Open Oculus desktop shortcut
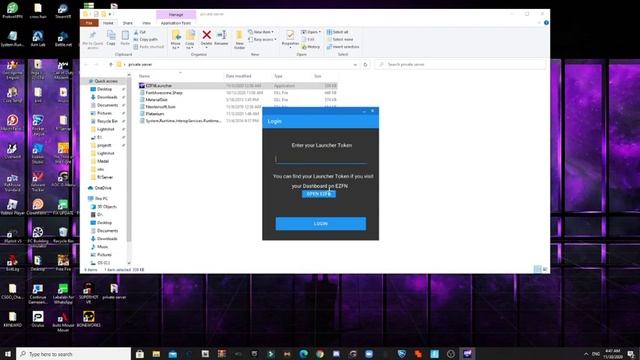This screenshot has height=360, width=640. pos(38,319)
